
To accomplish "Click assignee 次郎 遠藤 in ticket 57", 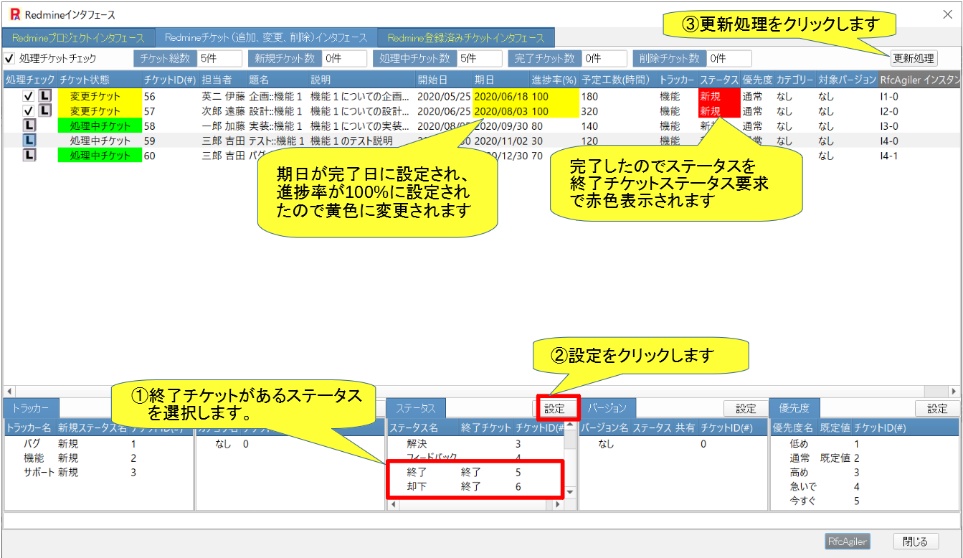I will coord(223,111).
